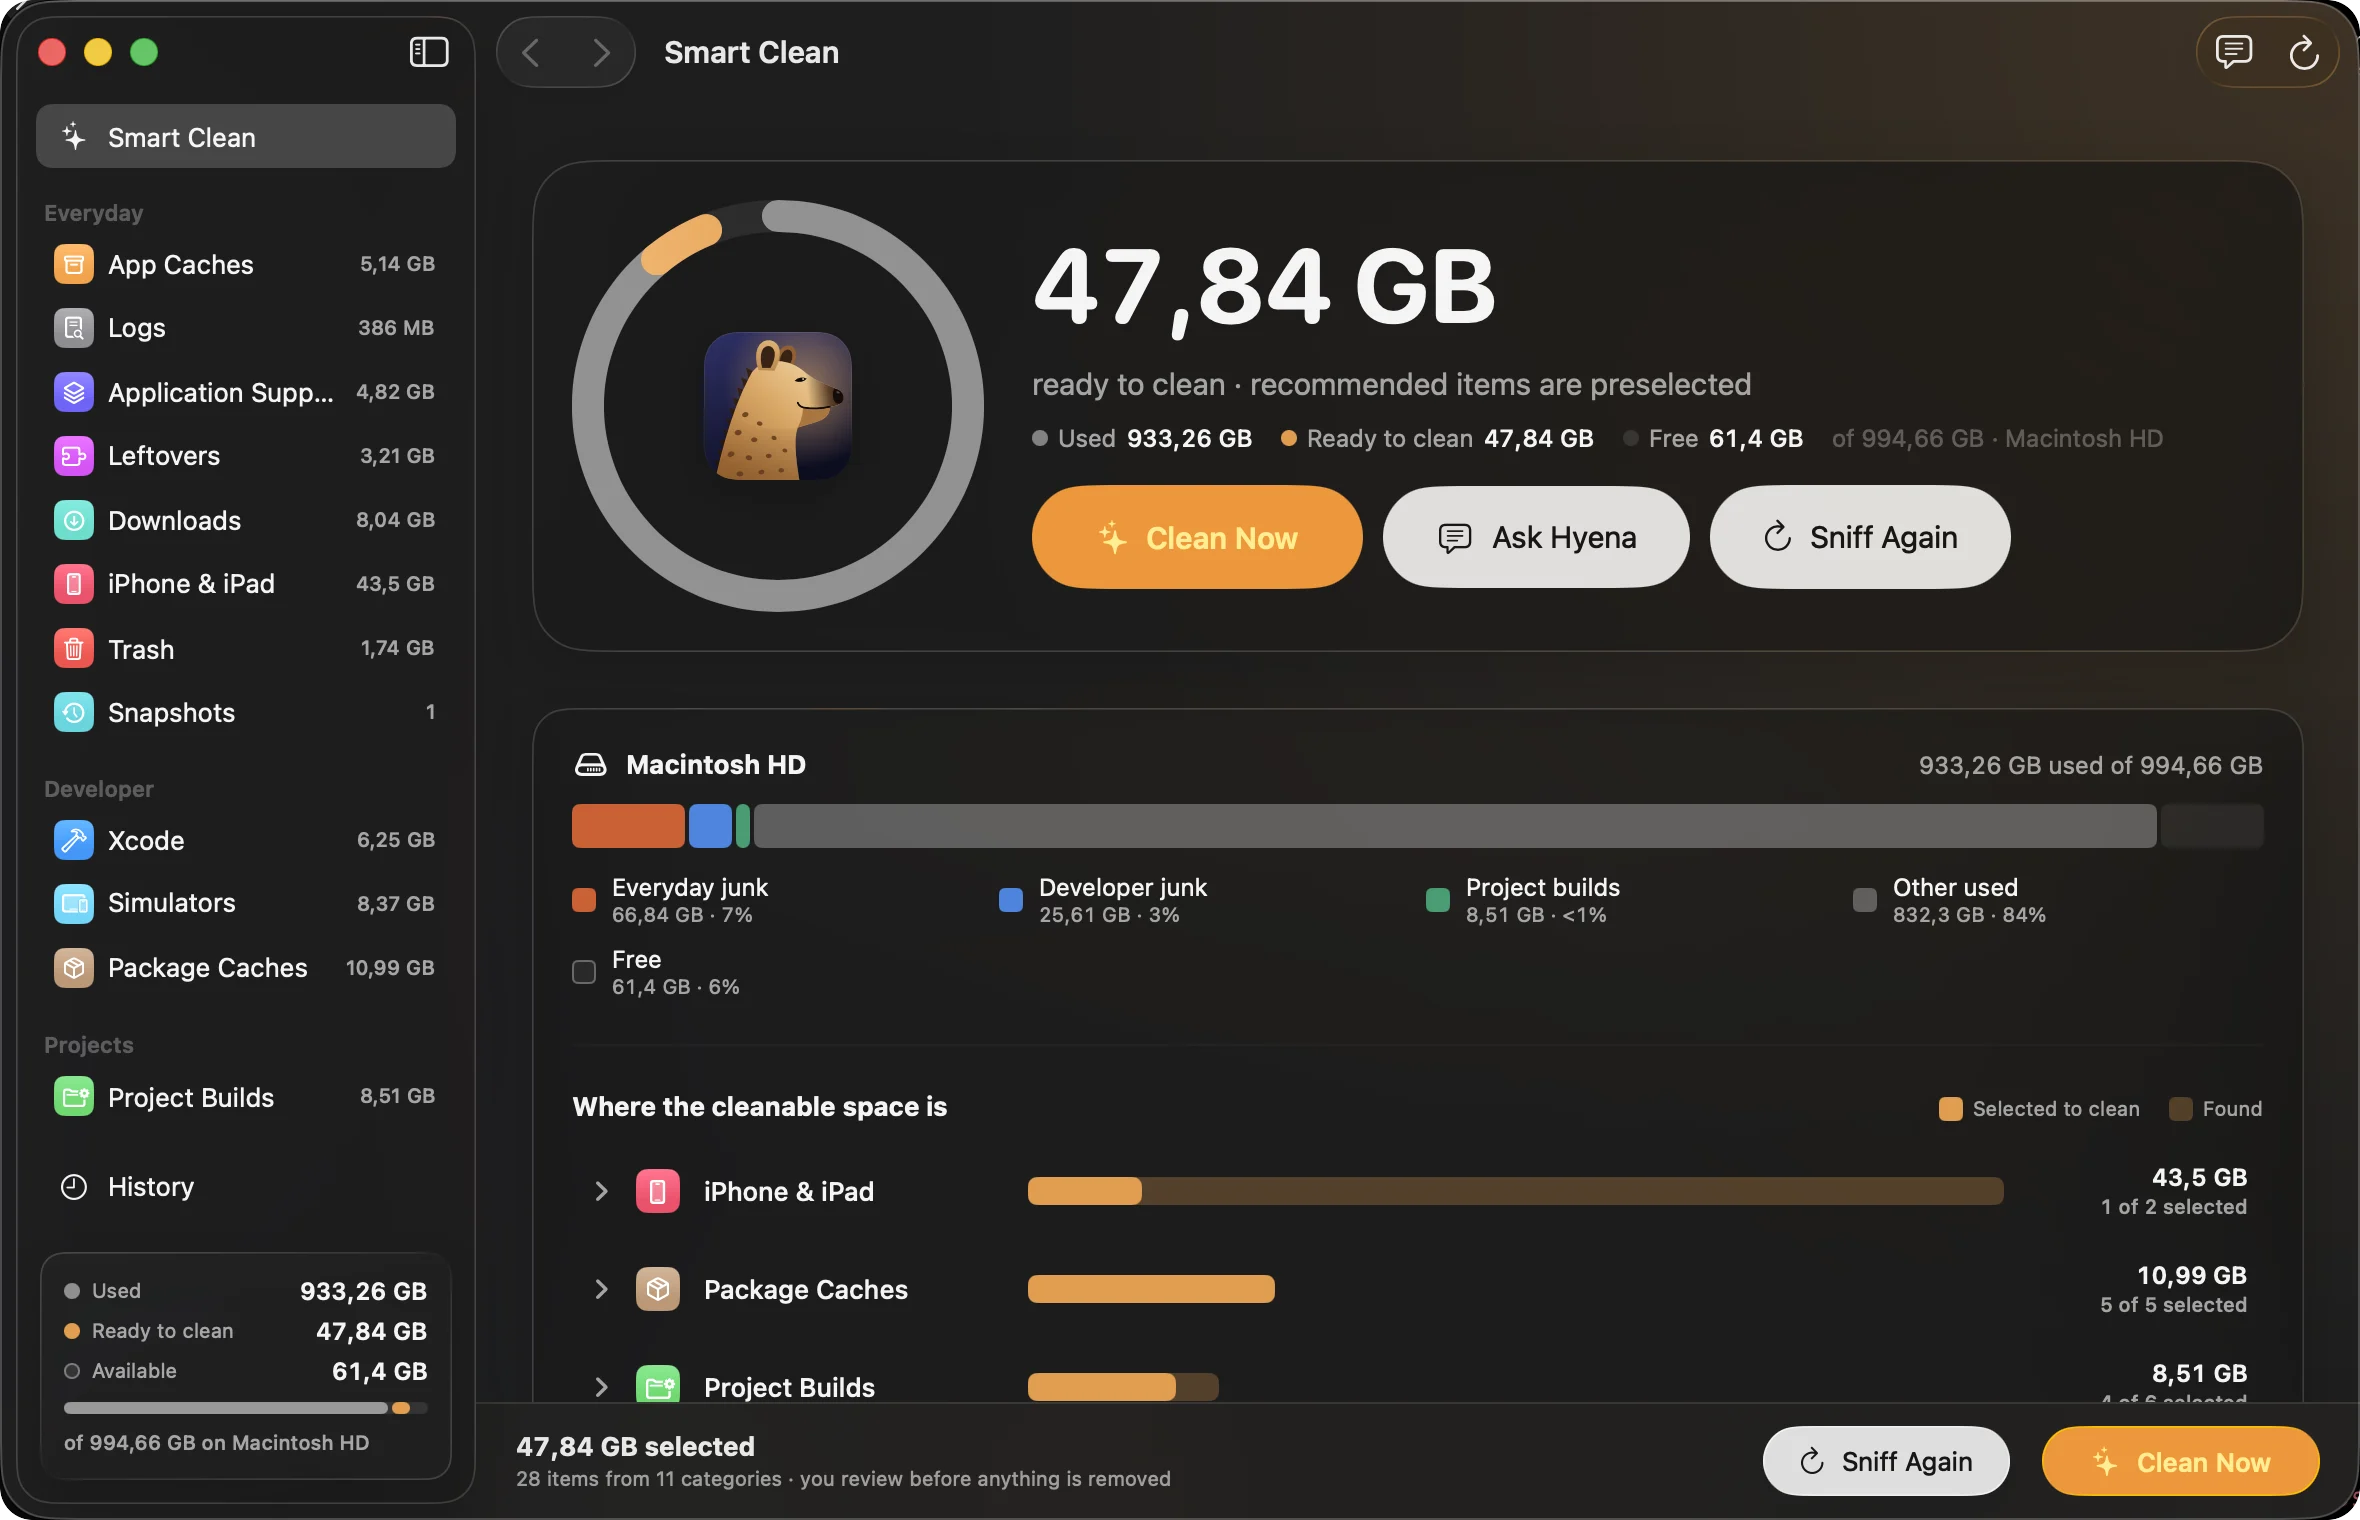2360x1520 pixels.
Task: Expand the iPhone & iPad cleanable row
Action: [x=601, y=1191]
